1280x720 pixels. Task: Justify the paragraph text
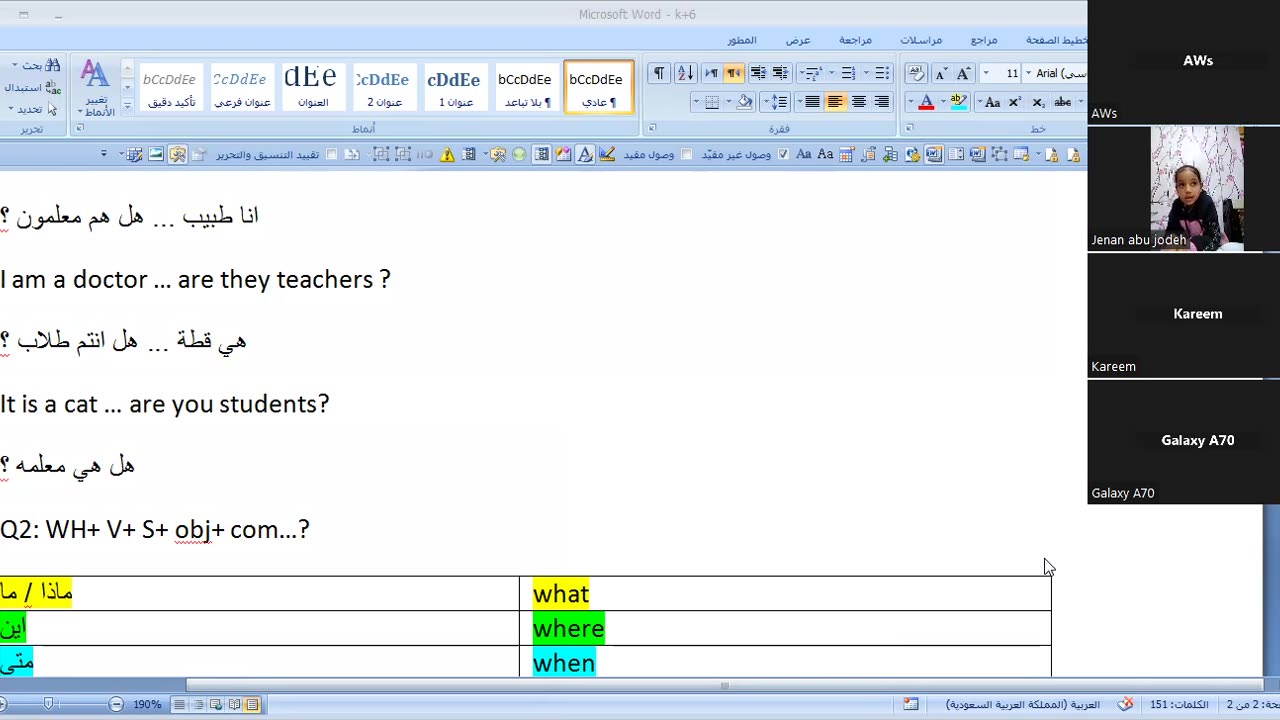812,102
